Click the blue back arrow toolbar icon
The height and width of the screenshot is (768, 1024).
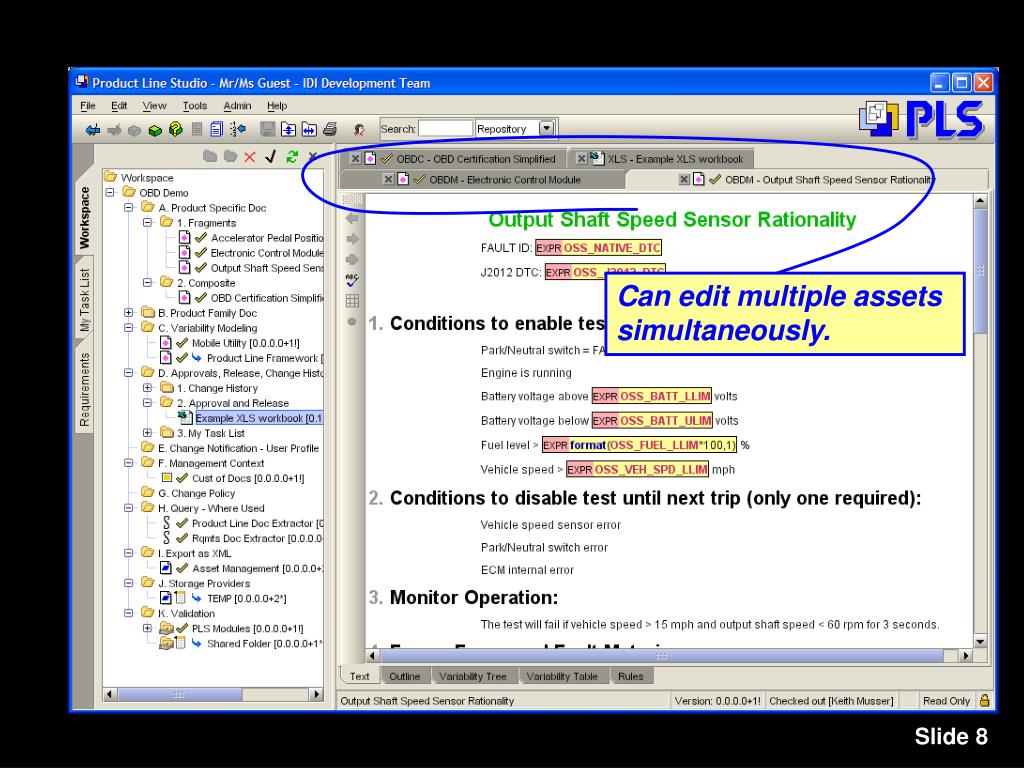click(93, 129)
